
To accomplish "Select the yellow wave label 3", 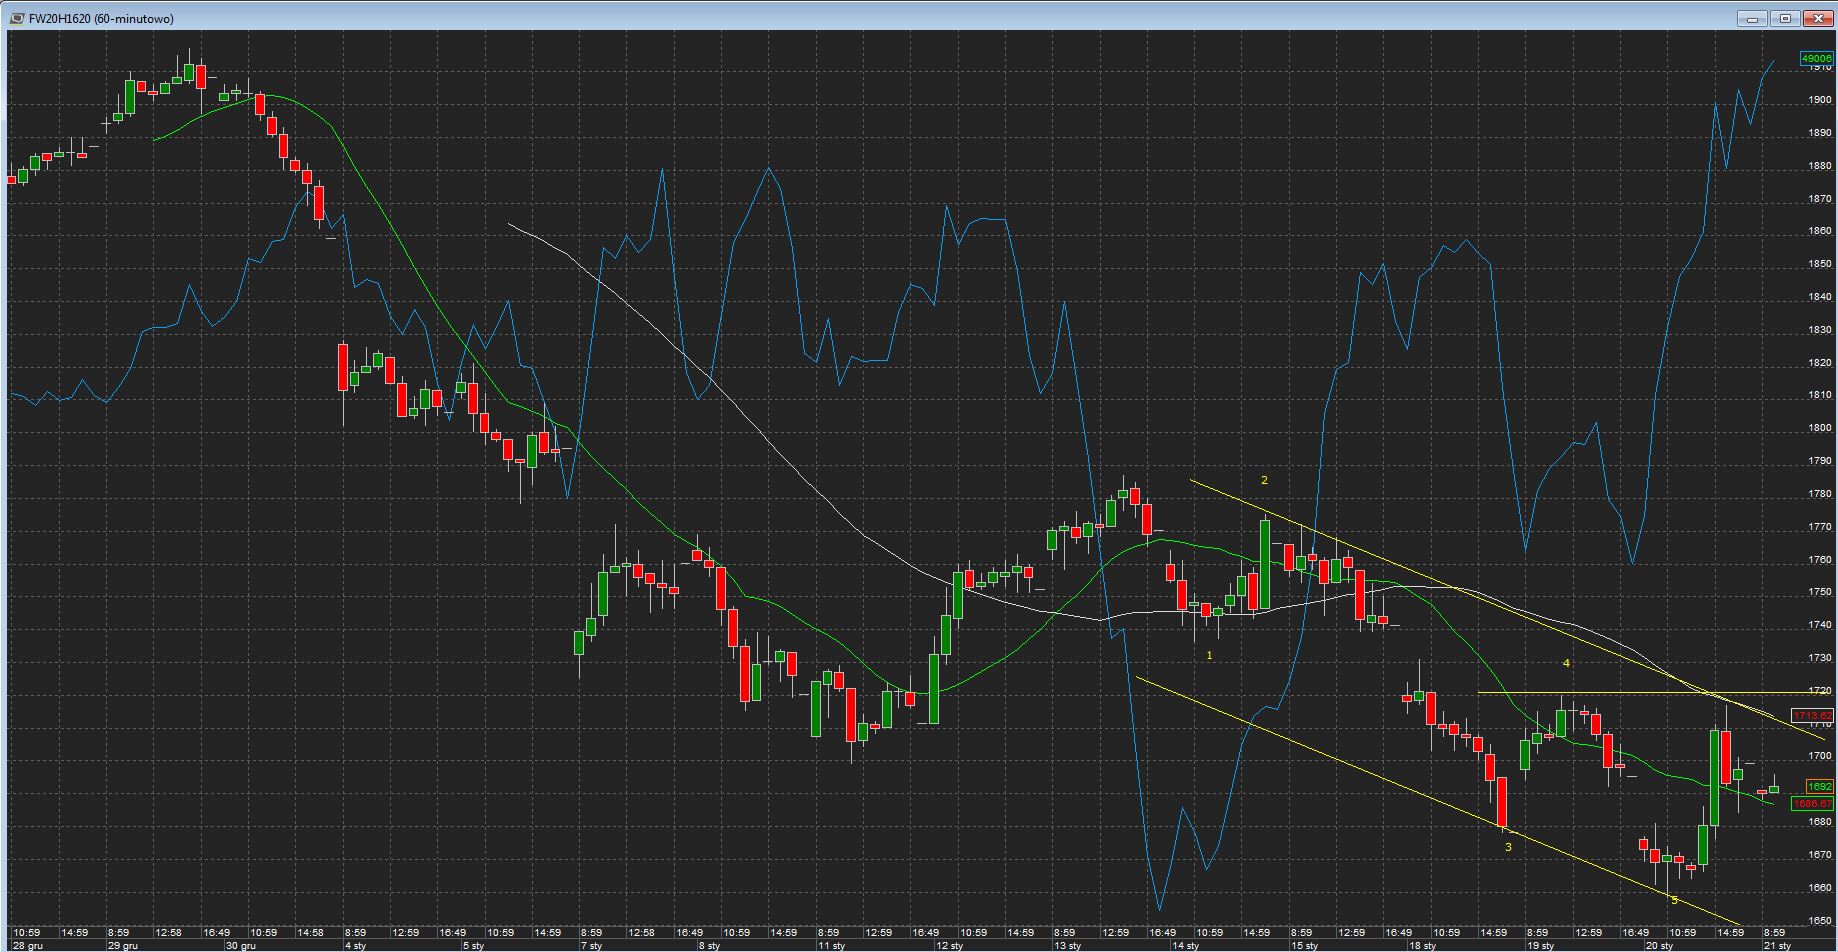I will pyautogui.click(x=1508, y=847).
